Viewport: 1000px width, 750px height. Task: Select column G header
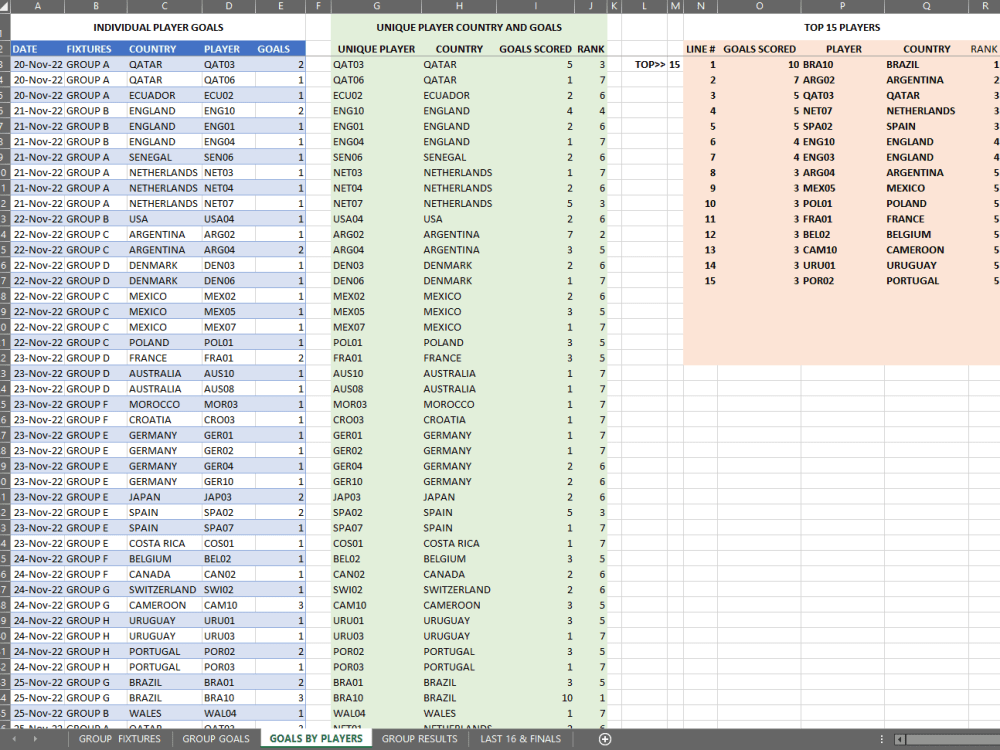coord(376,6)
